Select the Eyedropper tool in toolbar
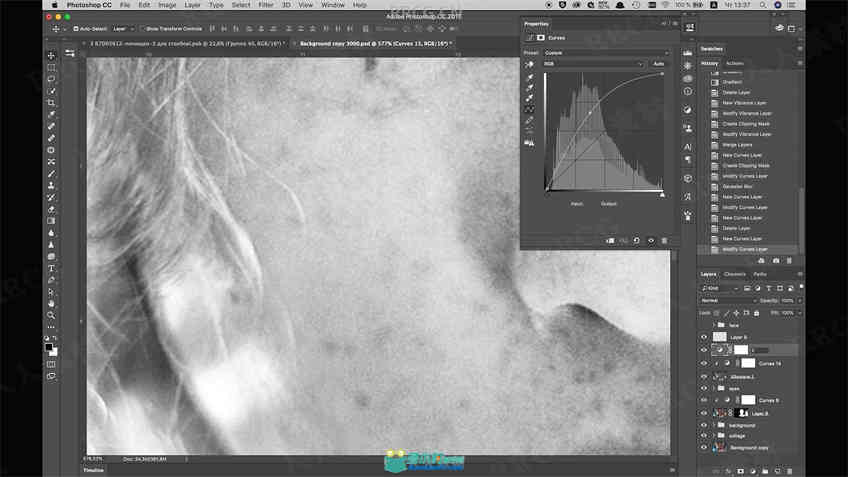This screenshot has height=477, width=848. point(51,115)
